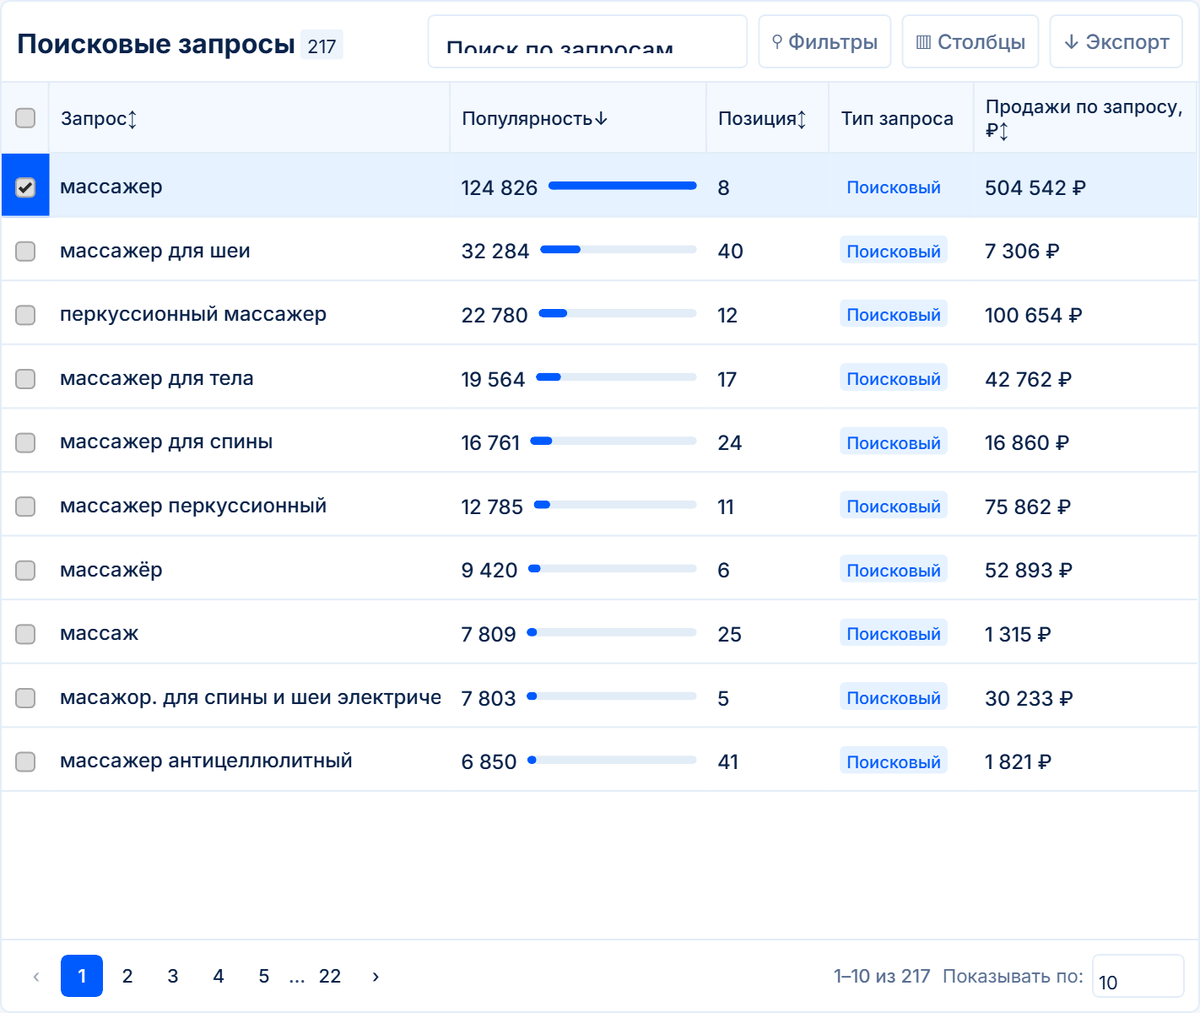Go to next page arrow
This screenshot has height=1013, width=1200.
coord(375,976)
